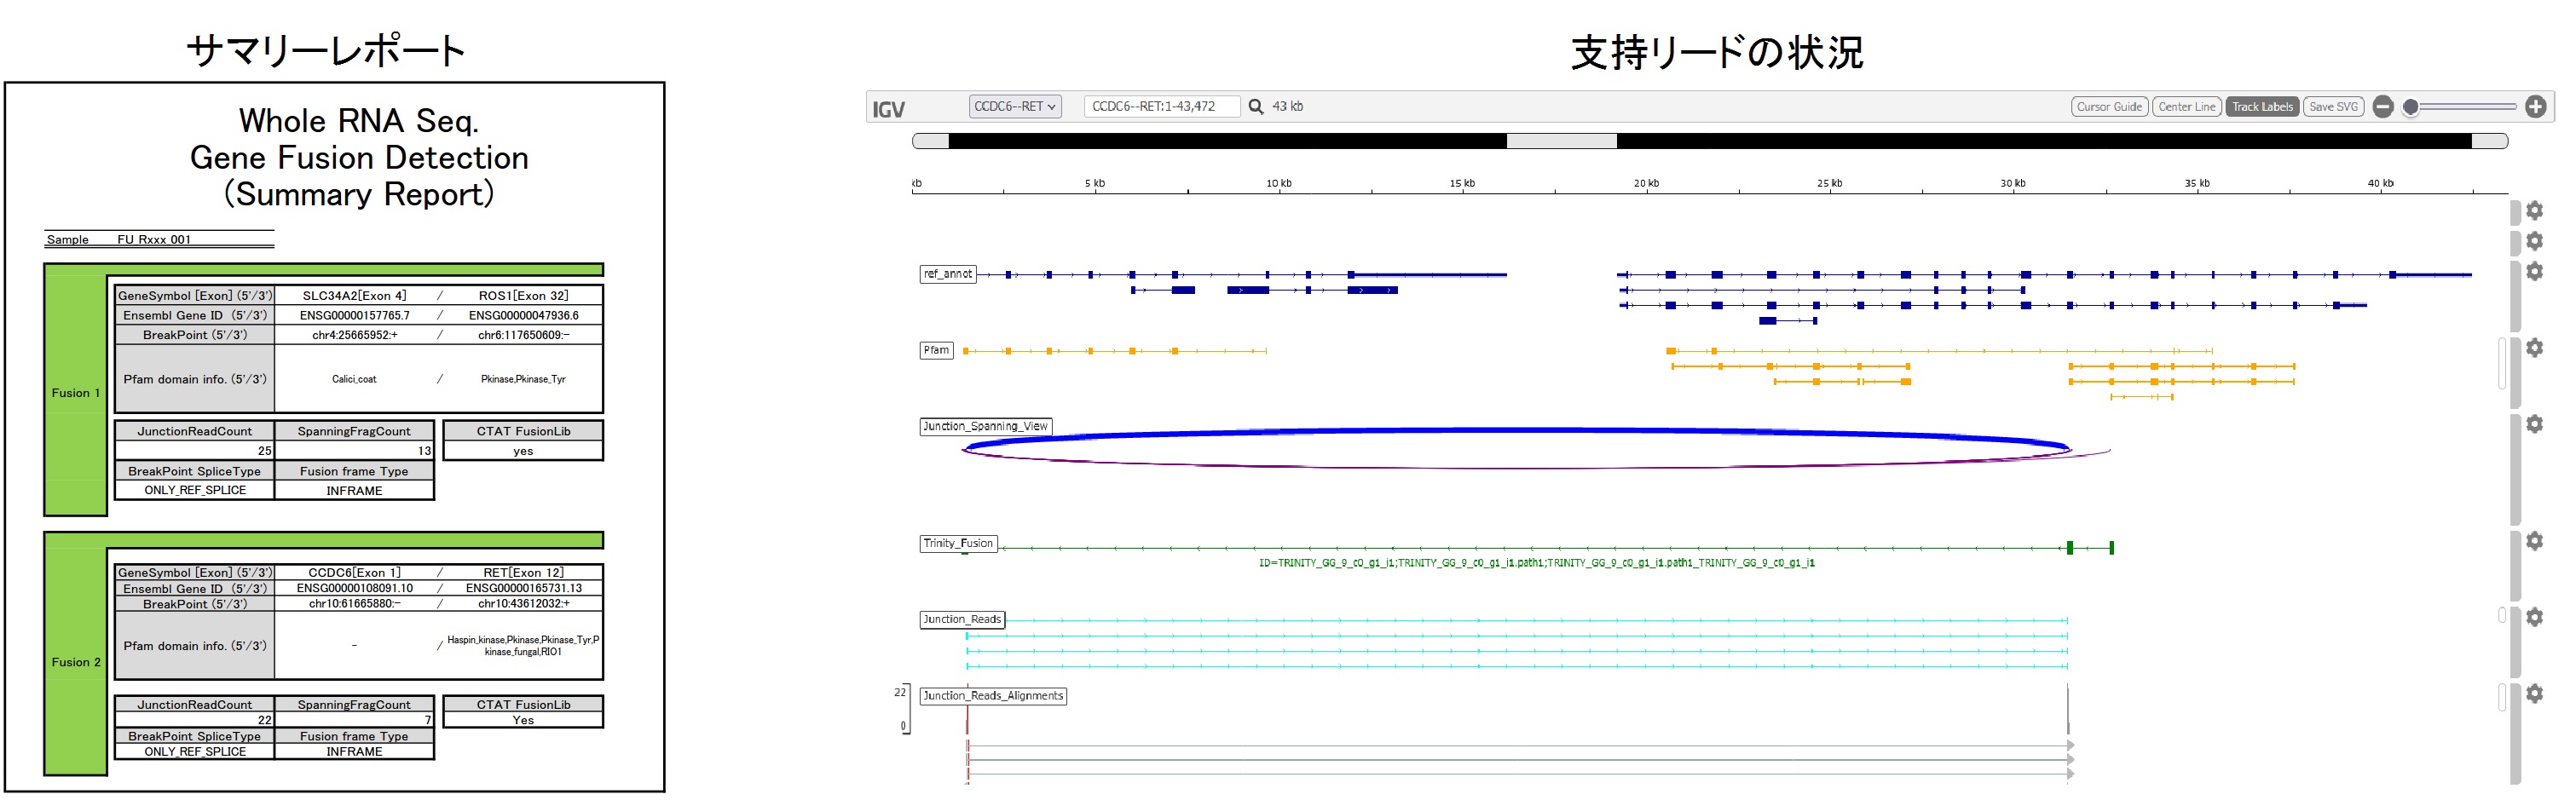The image size is (2576, 806).
Task: Open settings gear for Pfam track
Action: click(x=2534, y=348)
